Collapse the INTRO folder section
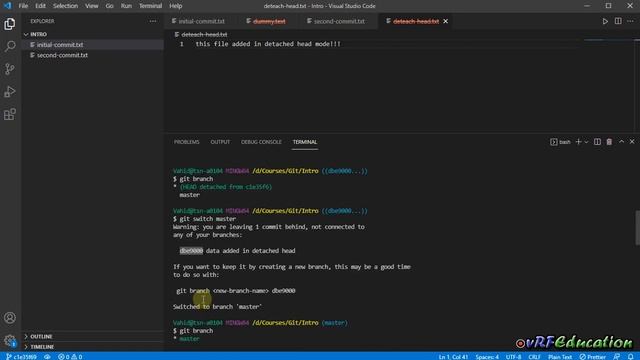 (93, 34)
